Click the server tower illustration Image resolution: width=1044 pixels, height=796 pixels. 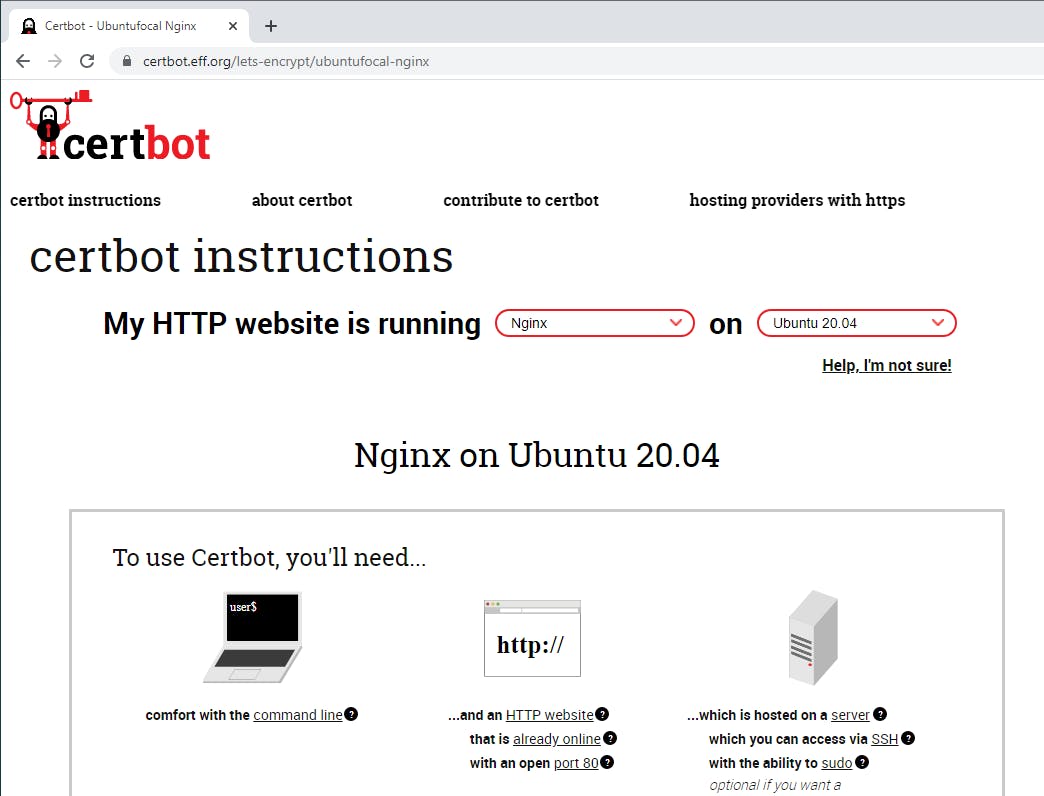tap(813, 638)
